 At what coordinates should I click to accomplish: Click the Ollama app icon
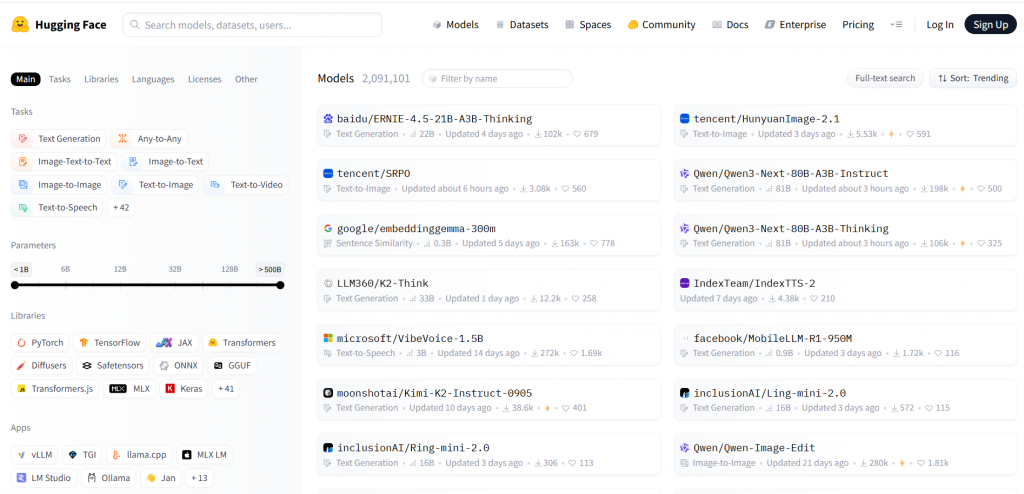[92, 478]
